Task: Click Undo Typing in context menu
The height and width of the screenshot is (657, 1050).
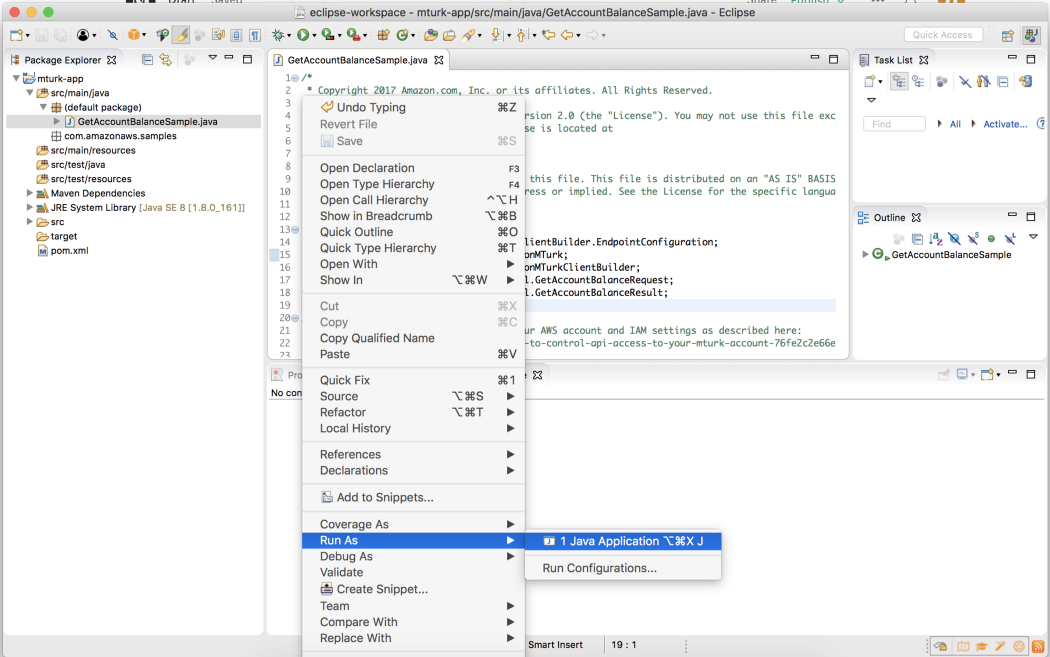Action: pos(413,107)
